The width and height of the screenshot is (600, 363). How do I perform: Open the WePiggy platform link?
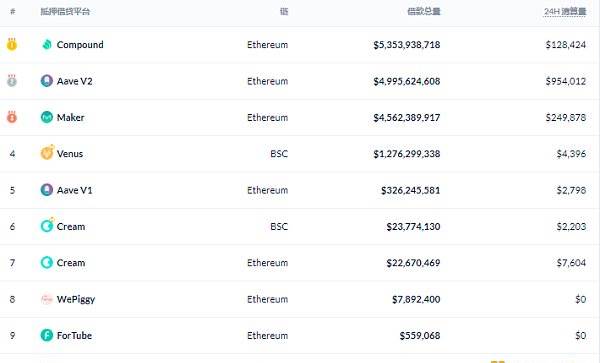[76, 300]
